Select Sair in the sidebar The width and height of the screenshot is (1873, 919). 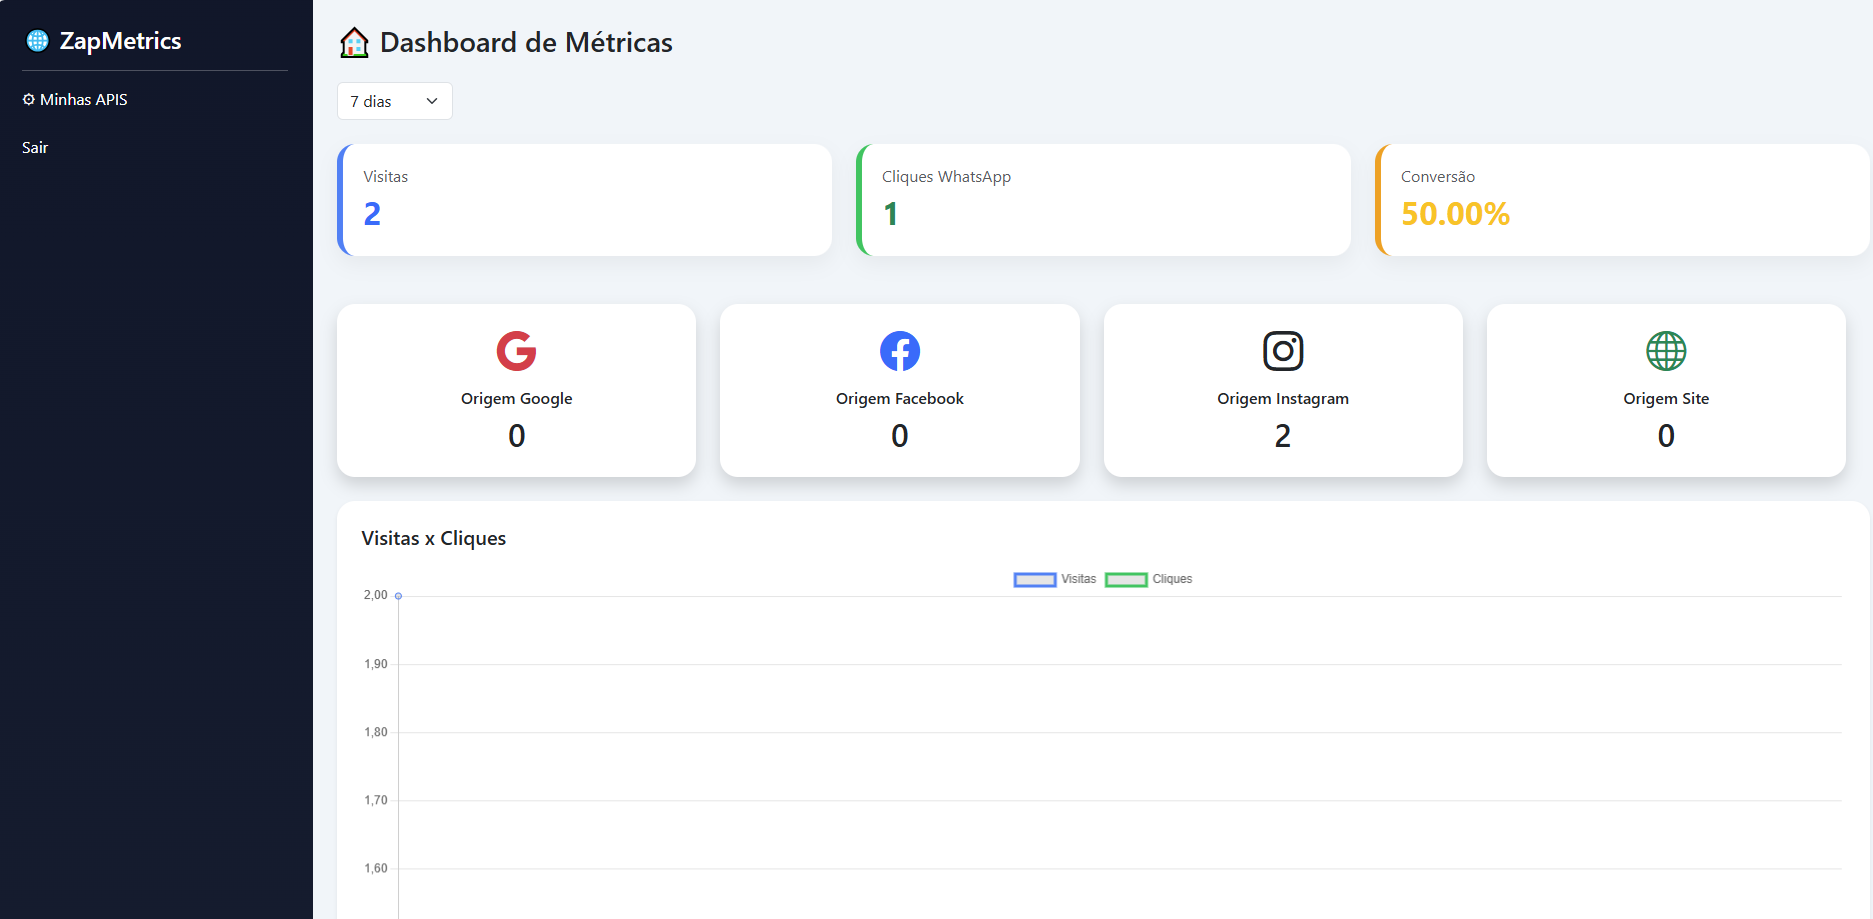(x=35, y=147)
